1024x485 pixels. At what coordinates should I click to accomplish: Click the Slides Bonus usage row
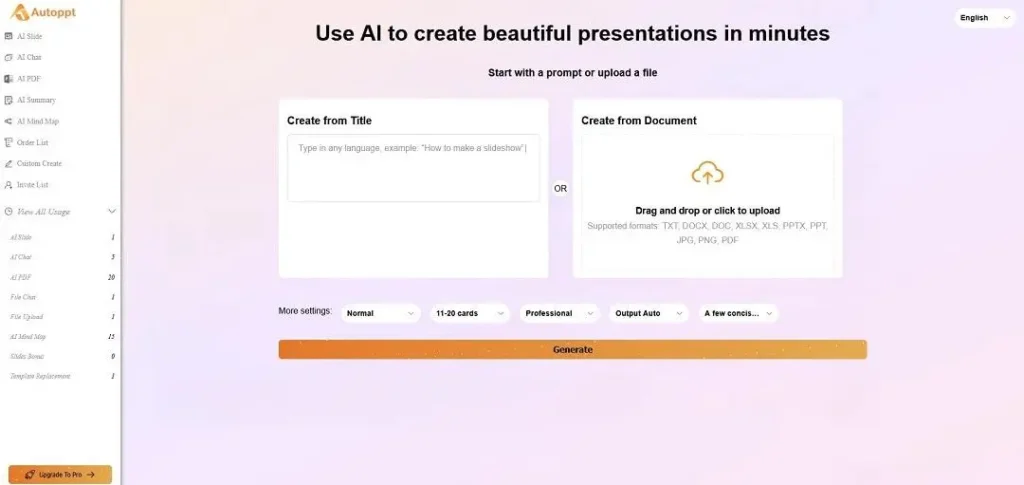(x=62, y=356)
